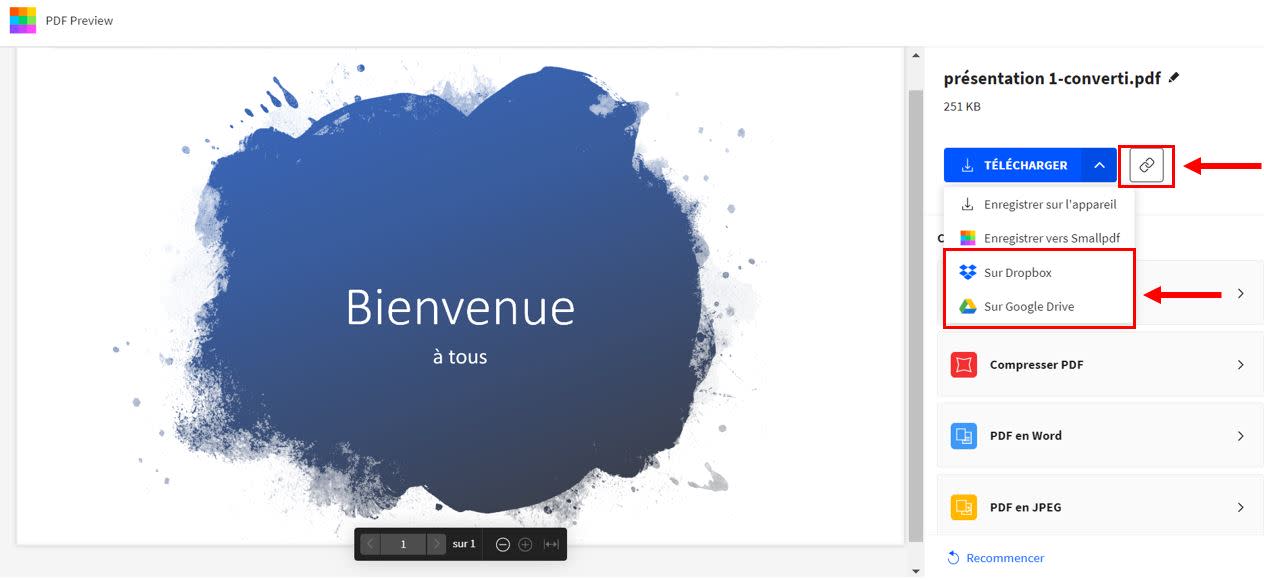Select Enregistrer vers Smallpdf option

(1039, 238)
